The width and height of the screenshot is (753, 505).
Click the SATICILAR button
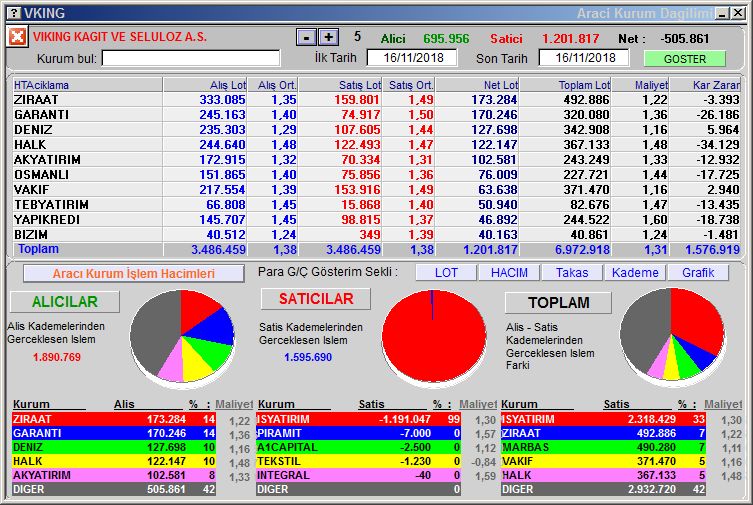316,299
